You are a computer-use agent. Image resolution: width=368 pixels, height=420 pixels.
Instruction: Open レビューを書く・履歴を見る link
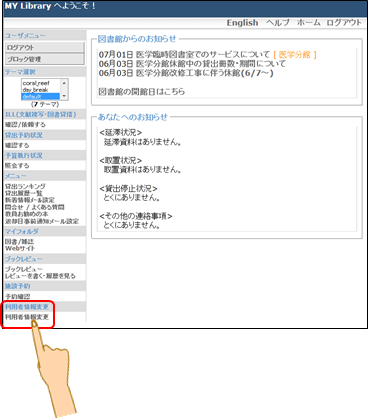click(40, 276)
